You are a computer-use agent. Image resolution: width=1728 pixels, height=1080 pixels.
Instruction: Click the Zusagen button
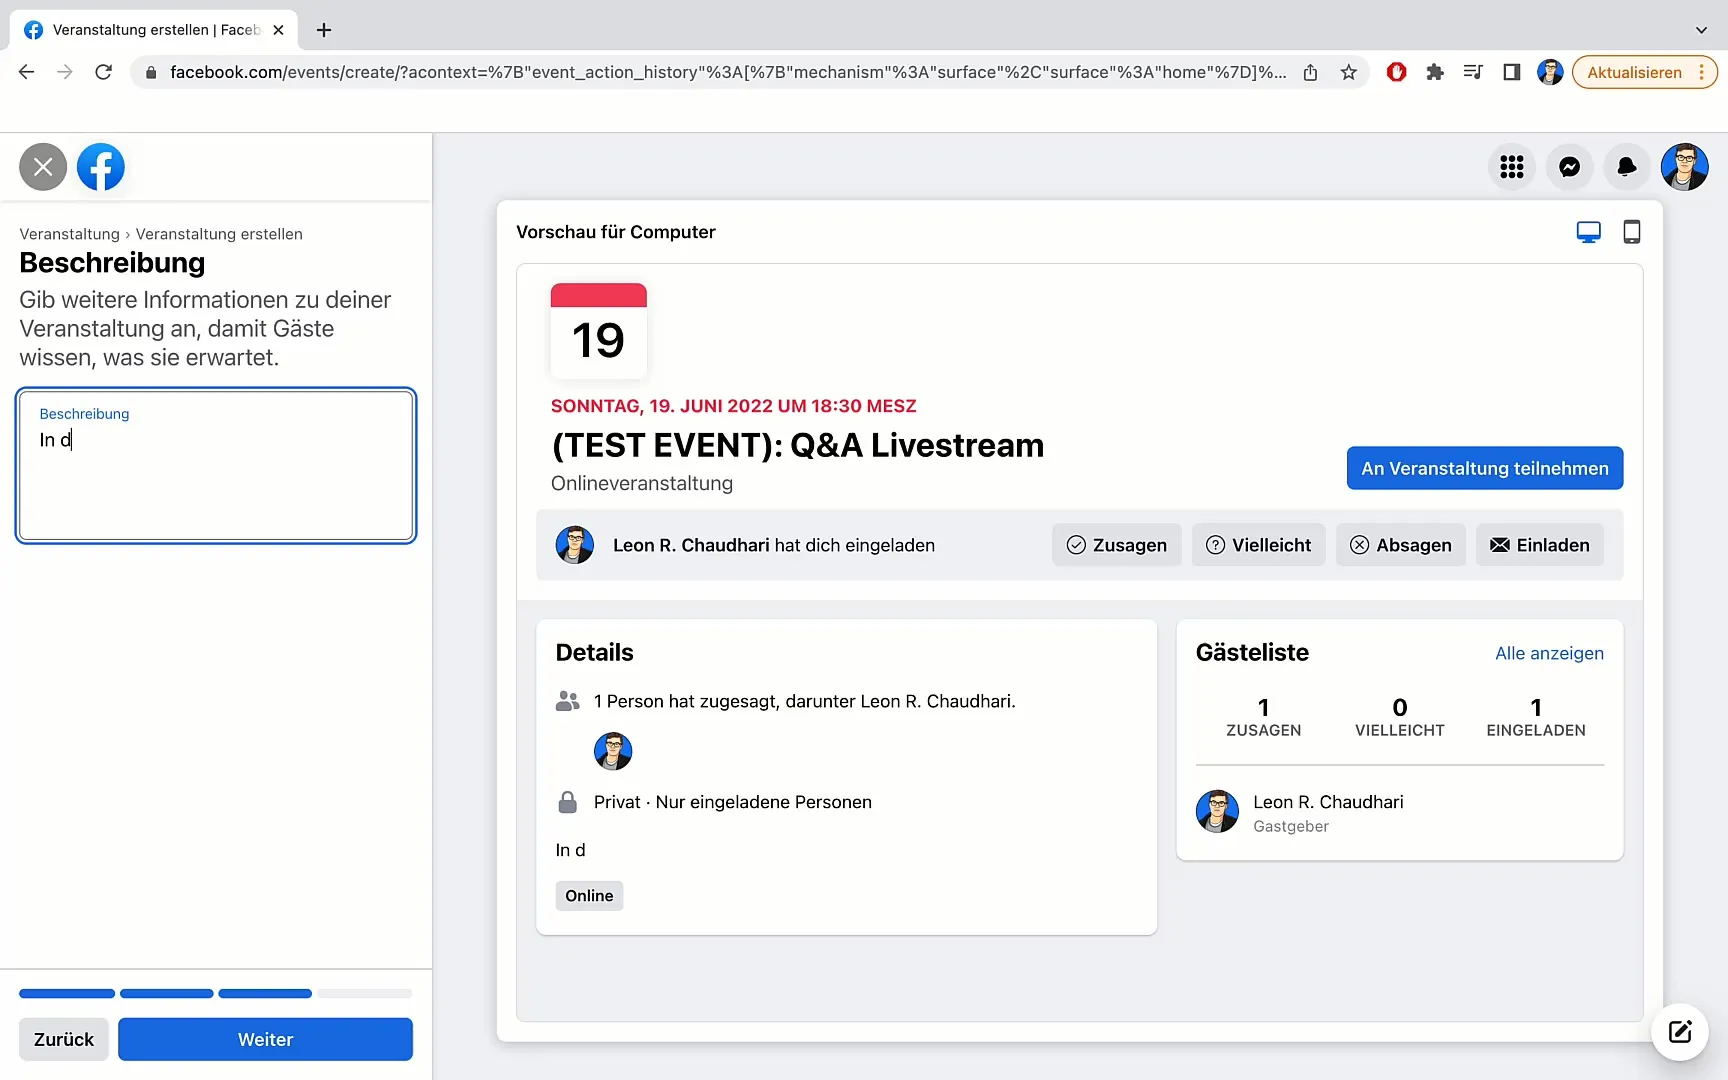point(1116,545)
